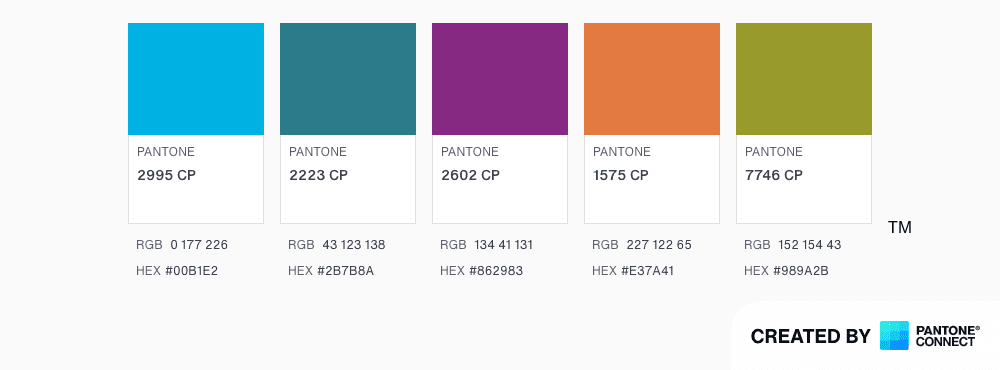This screenshot has height=370, width=1000.
Task: Click the HEX #2B7B8A value
Action: click(x=331, y=271)
